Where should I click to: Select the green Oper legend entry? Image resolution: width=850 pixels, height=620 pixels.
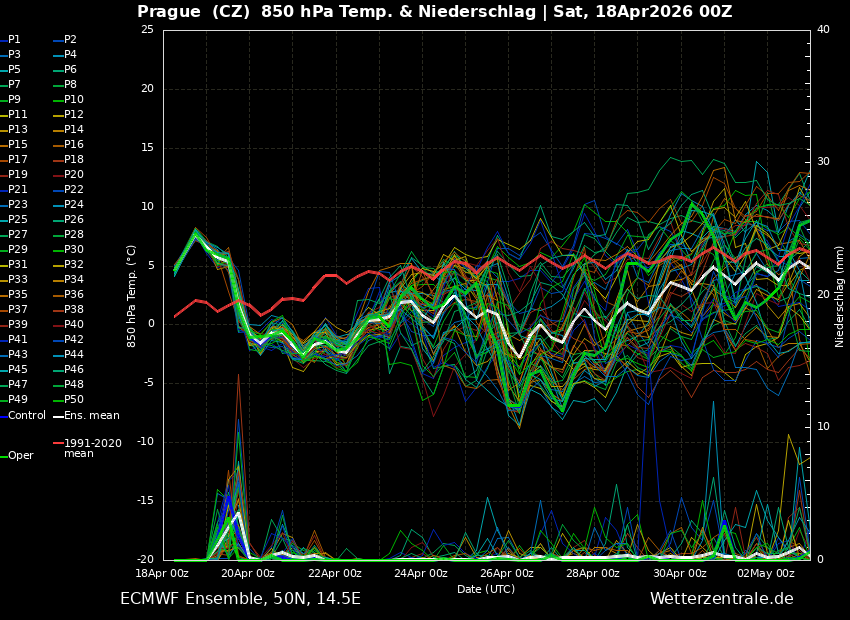tap(20, 456)
